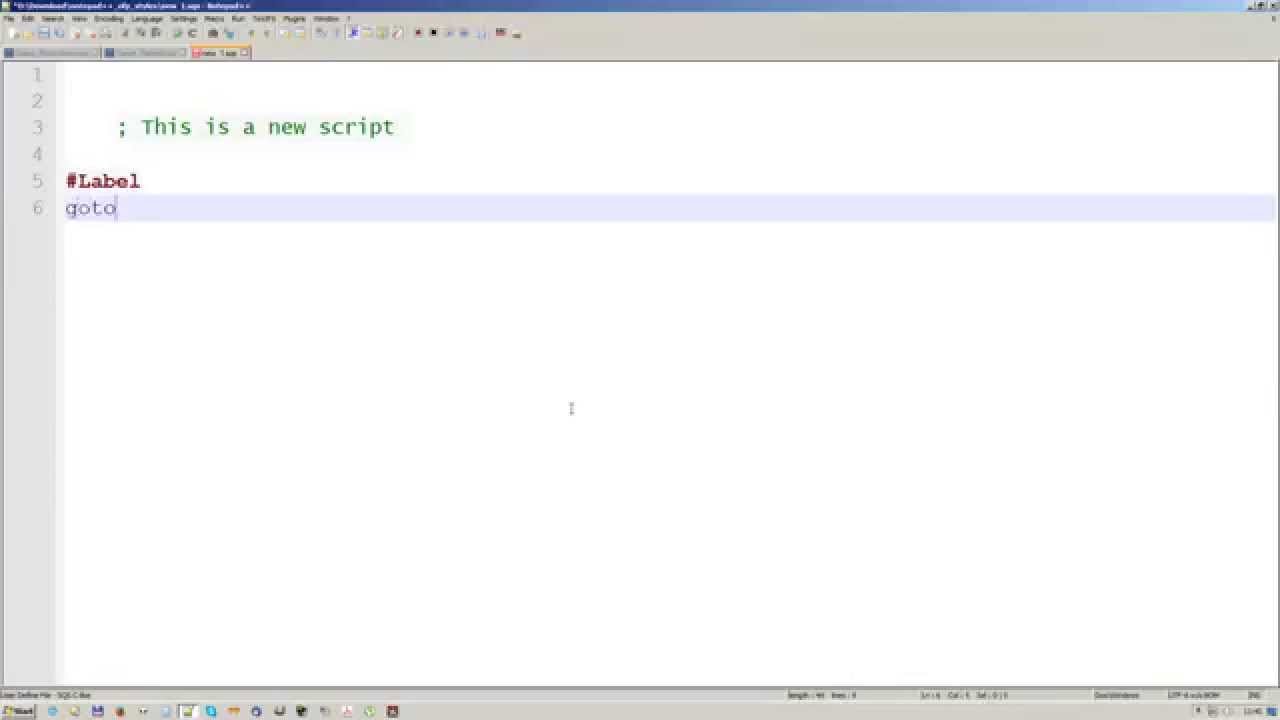Click the Replace toolbar icon
The width and height of the screenshot is (1280, 720).
(229, 33)
